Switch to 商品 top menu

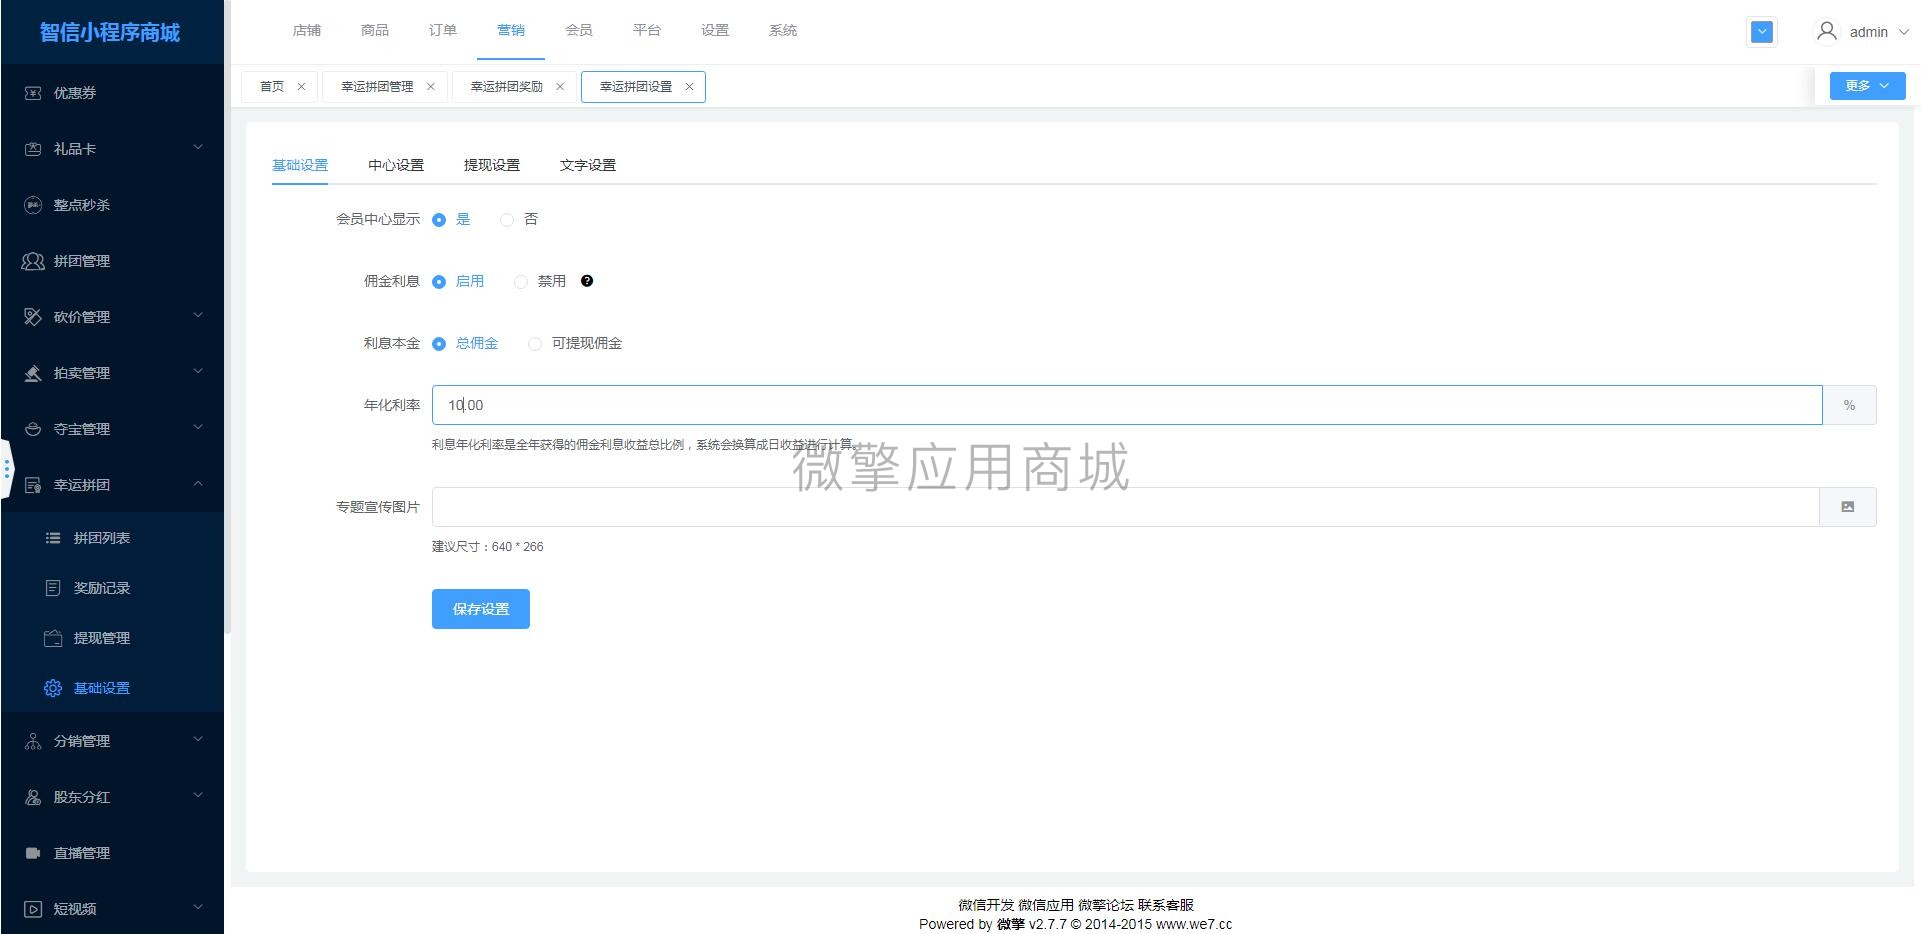(x=375, y=31)
